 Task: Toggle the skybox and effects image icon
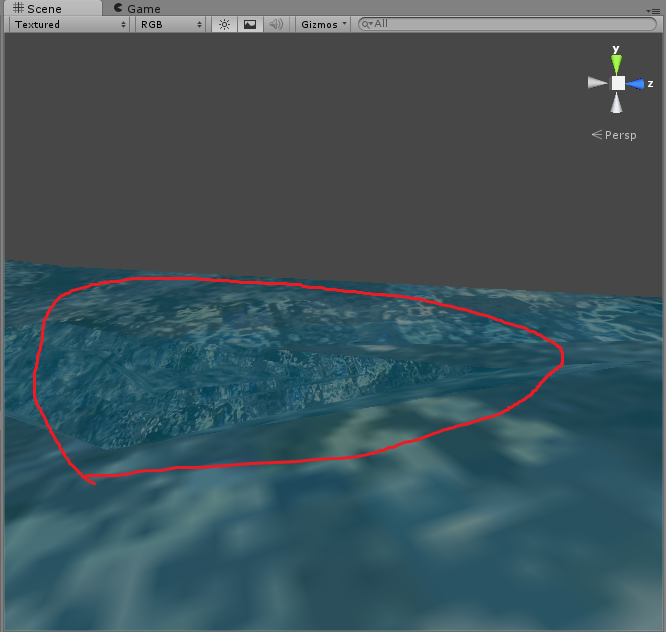coord(250,24)
